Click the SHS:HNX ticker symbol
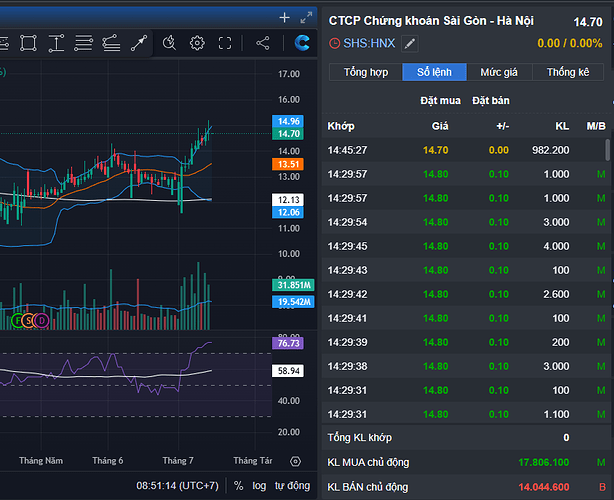Viewport: 614px width, 500px height. click(x=369, y=44)
